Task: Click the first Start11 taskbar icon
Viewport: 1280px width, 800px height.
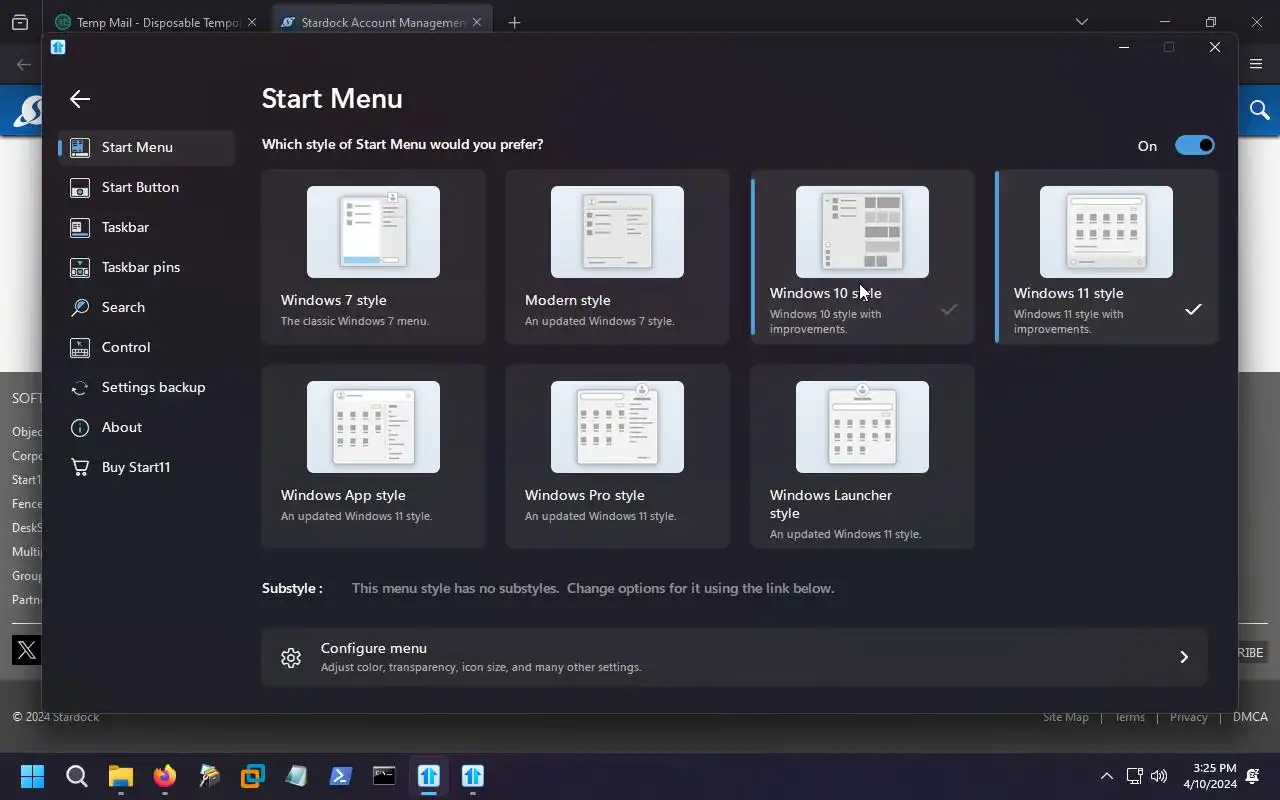Action: coord(429,776)
